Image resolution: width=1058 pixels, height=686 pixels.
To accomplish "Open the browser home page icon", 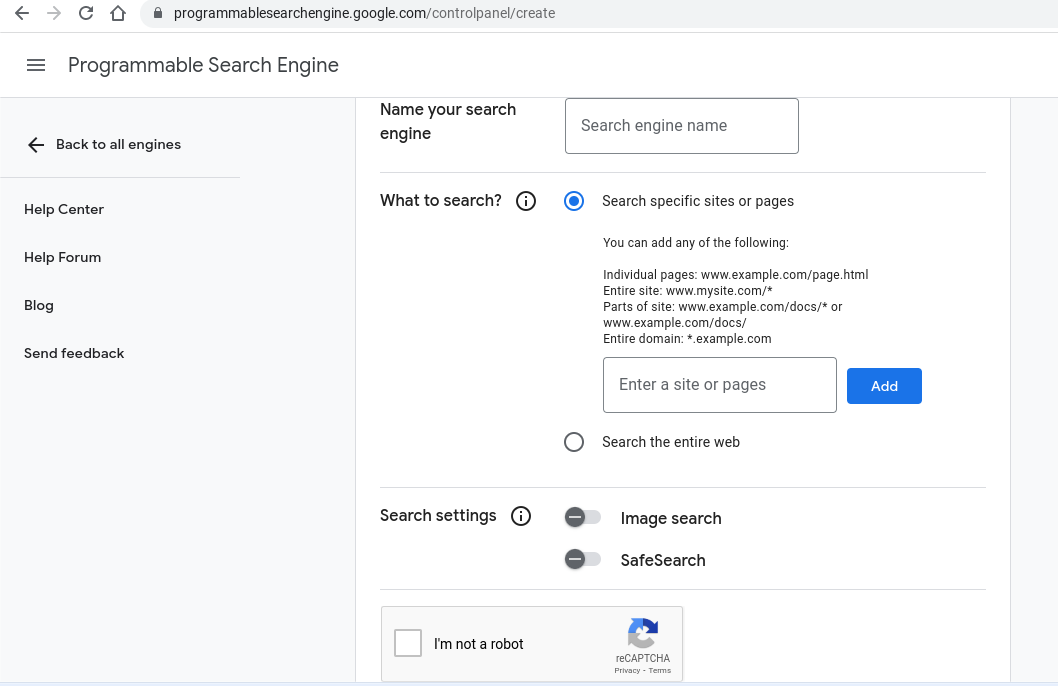I will pos(118,13).
